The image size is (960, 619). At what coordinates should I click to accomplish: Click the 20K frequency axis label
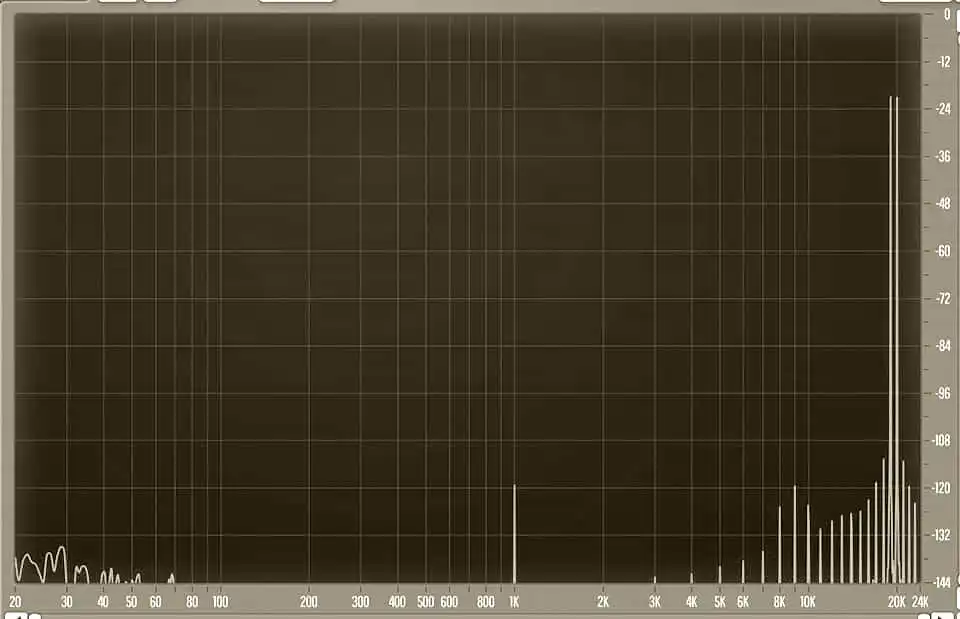pos(897,602)
